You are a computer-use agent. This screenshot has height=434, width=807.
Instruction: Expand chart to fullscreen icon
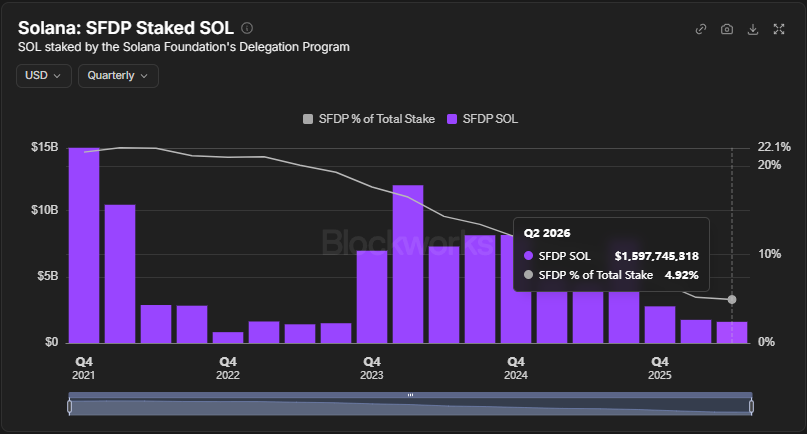coord(779,29)
